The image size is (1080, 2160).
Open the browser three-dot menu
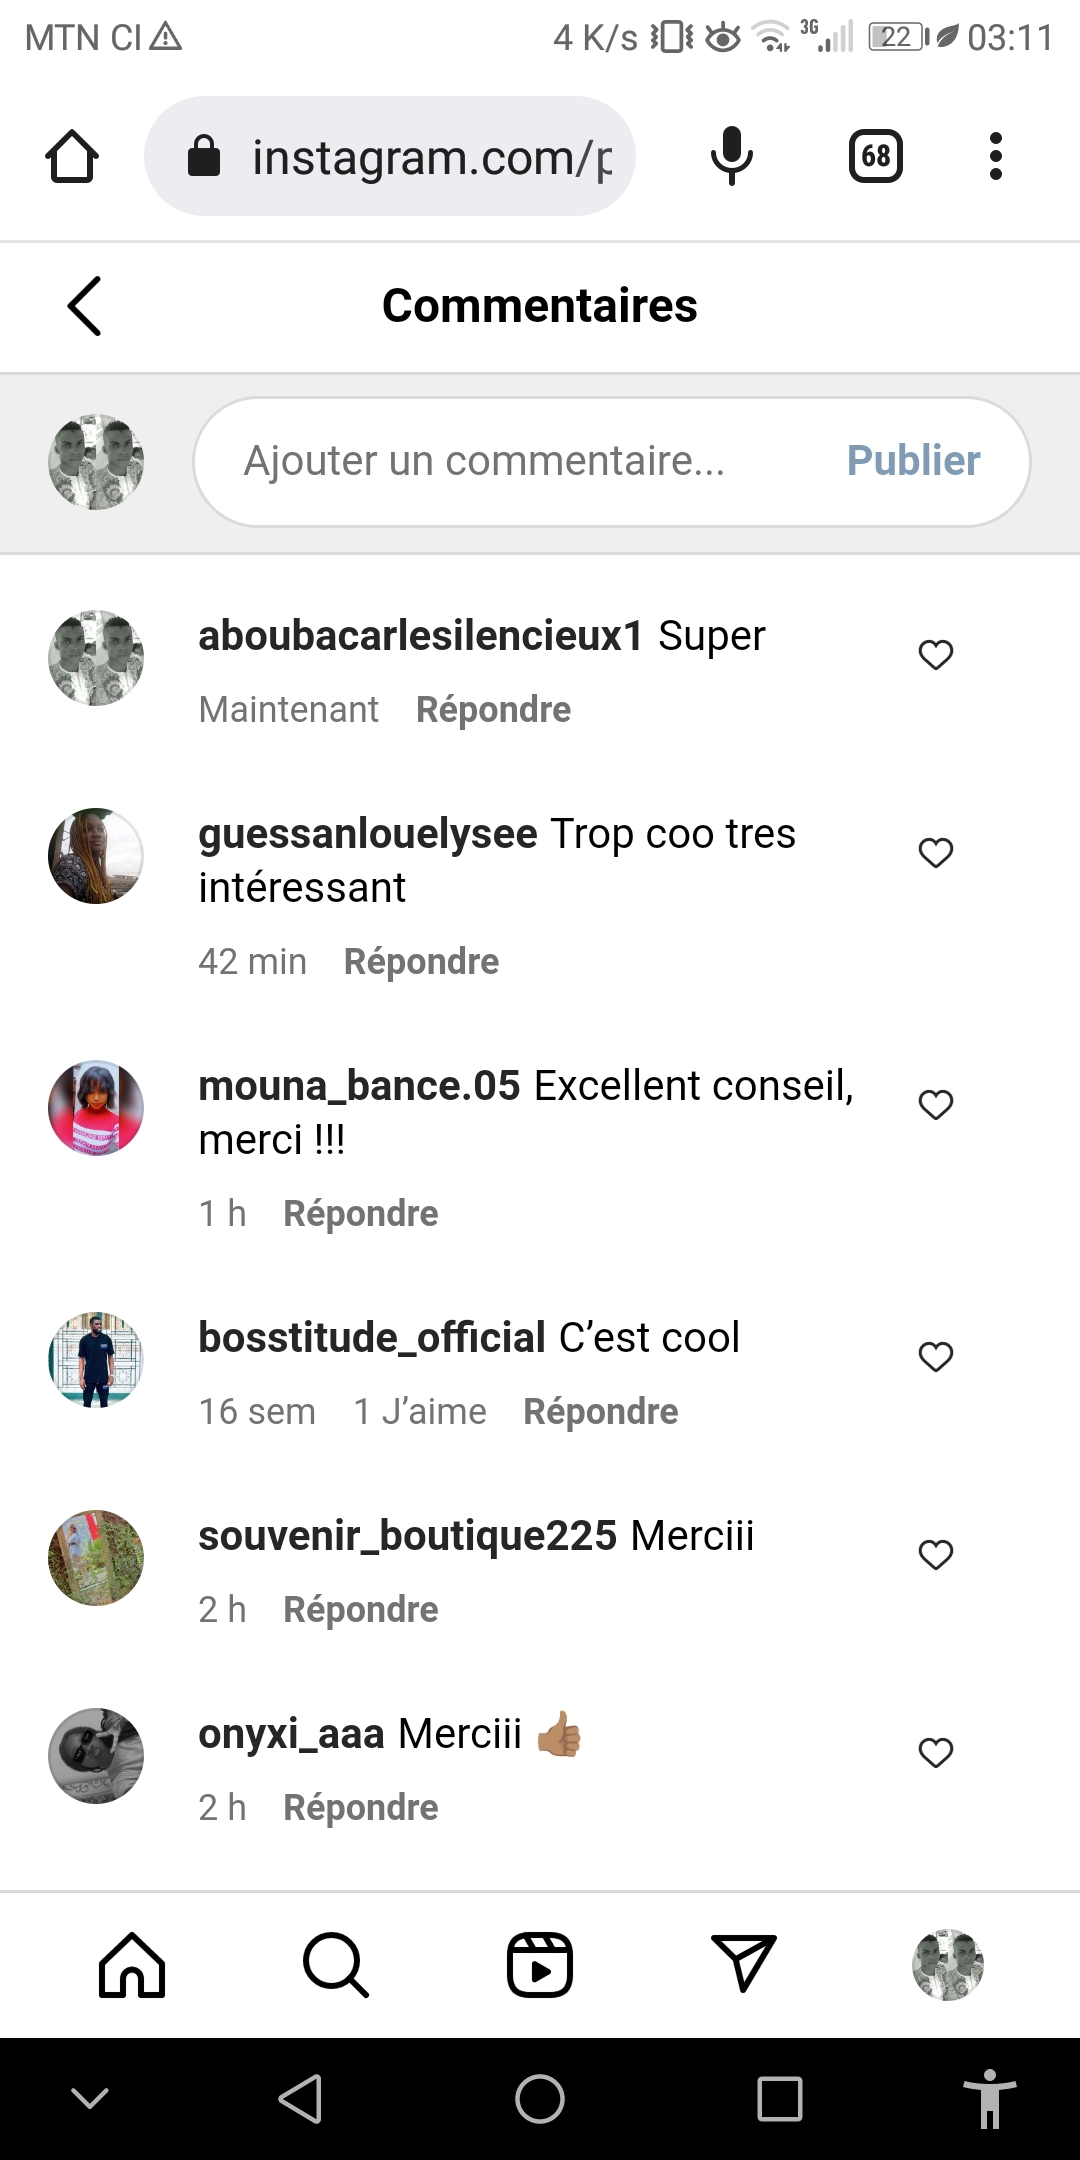pyautogui.click(x=995, y=157)
